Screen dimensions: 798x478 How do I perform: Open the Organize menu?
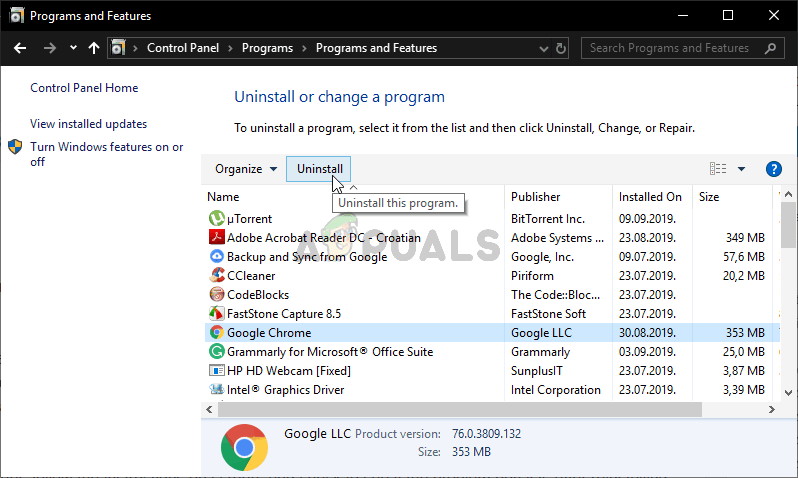[246, 168]
